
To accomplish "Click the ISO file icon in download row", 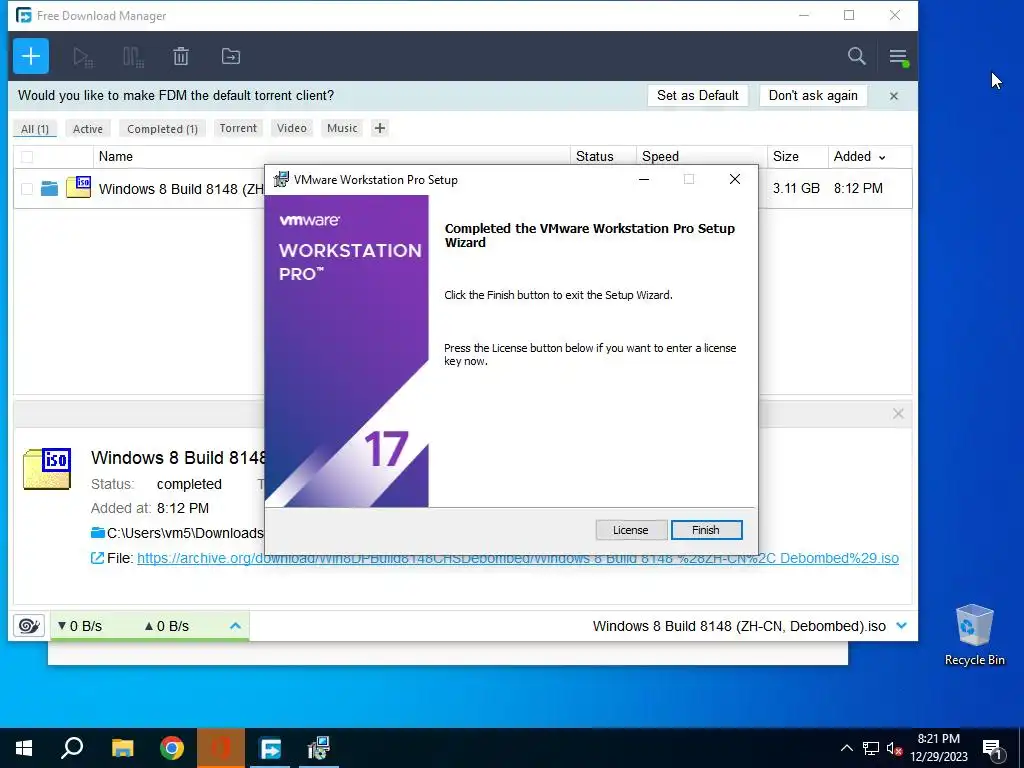I will pos(78,187).
